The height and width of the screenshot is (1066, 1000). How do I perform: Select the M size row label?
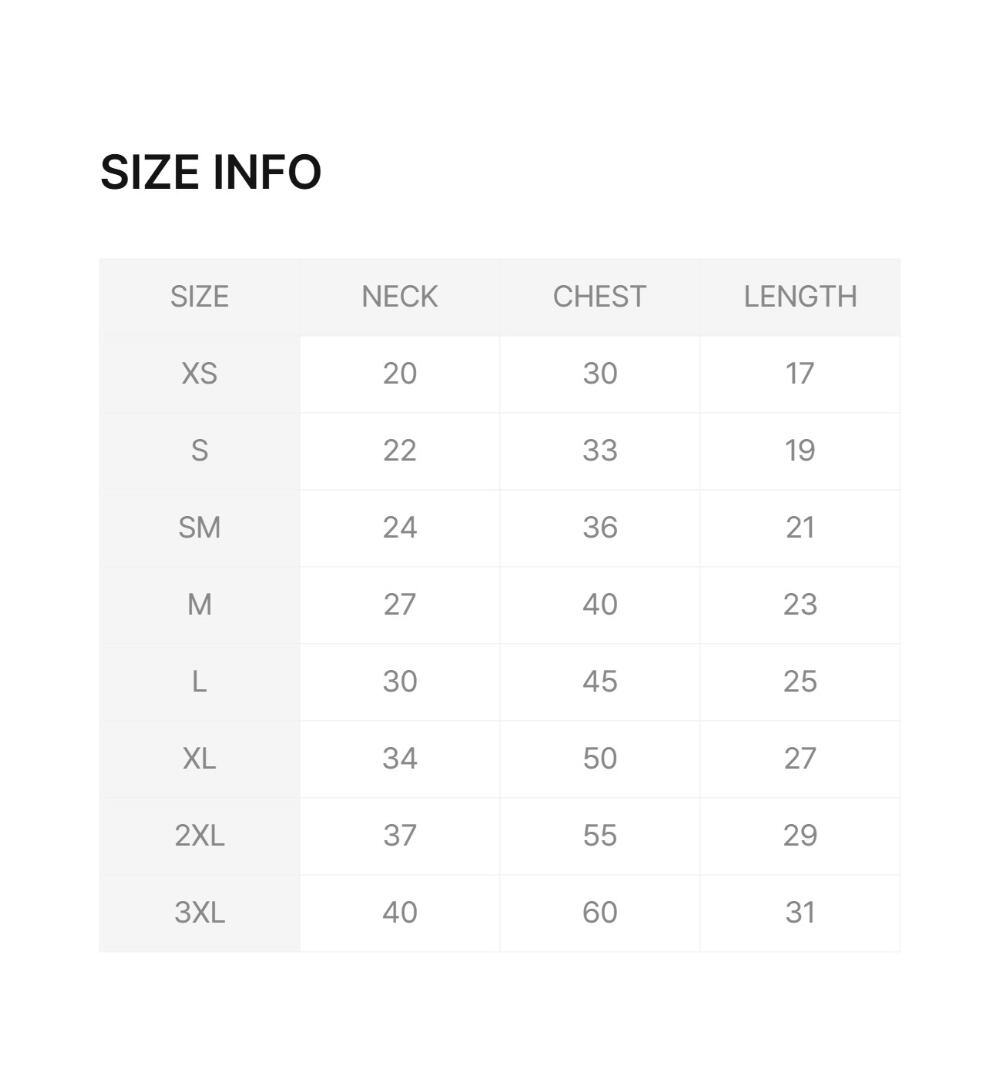click(x=199, y=605)
